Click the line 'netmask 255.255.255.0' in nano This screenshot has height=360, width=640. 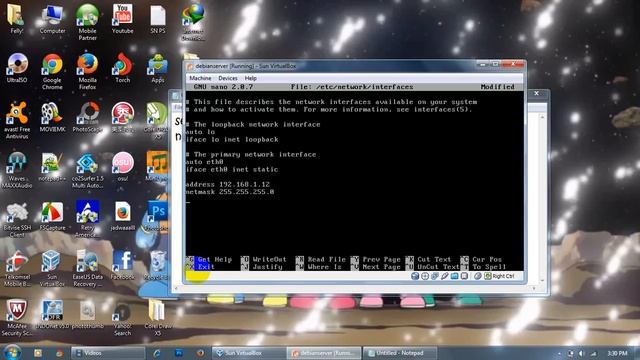[x=230, y=192]
